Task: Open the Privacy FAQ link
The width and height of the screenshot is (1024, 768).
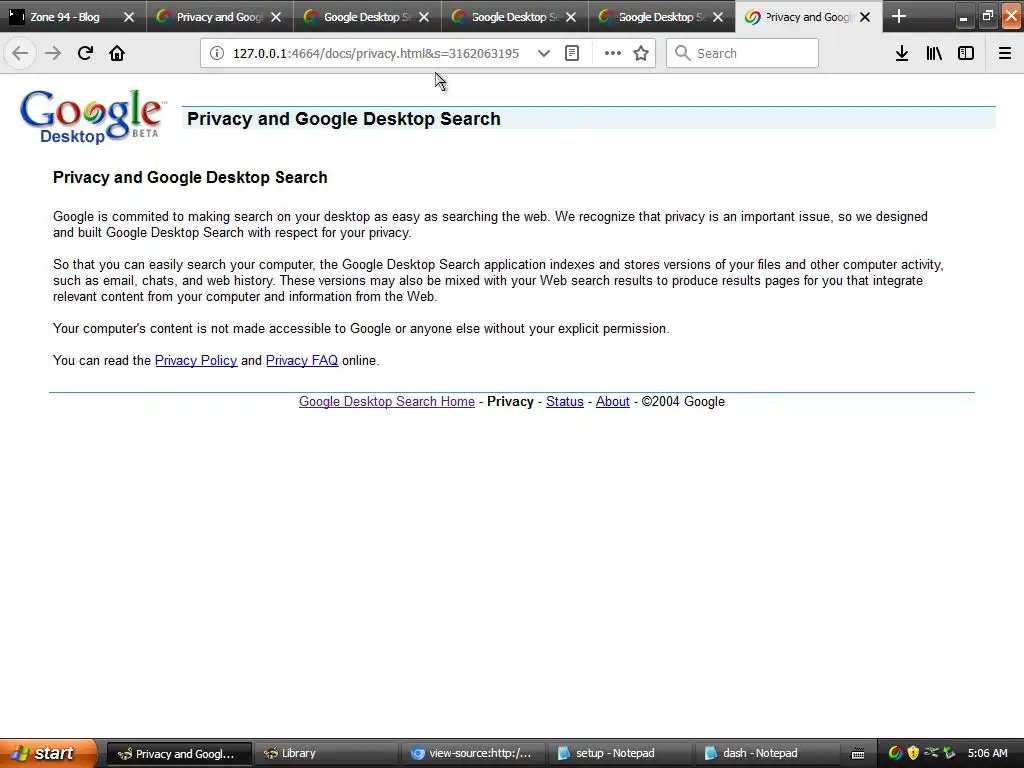Action: point(302,360)
